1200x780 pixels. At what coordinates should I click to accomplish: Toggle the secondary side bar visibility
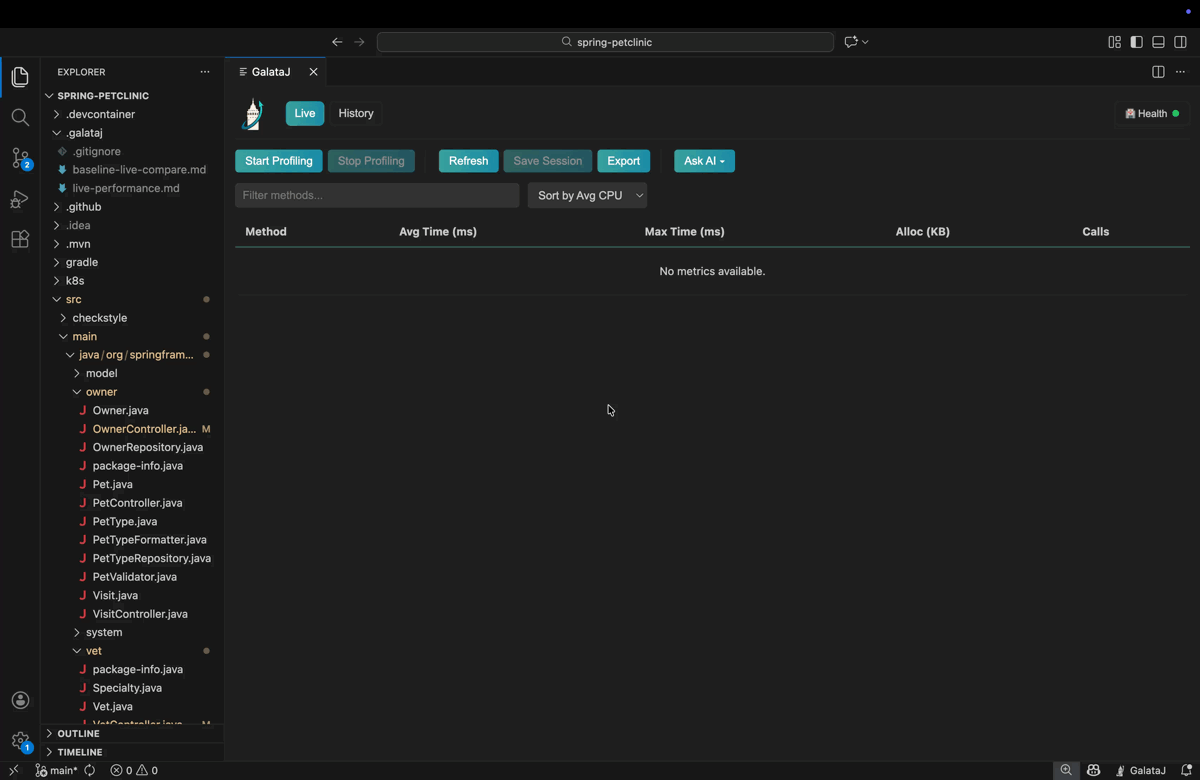pyautogui.click(x=1180, y=42)
